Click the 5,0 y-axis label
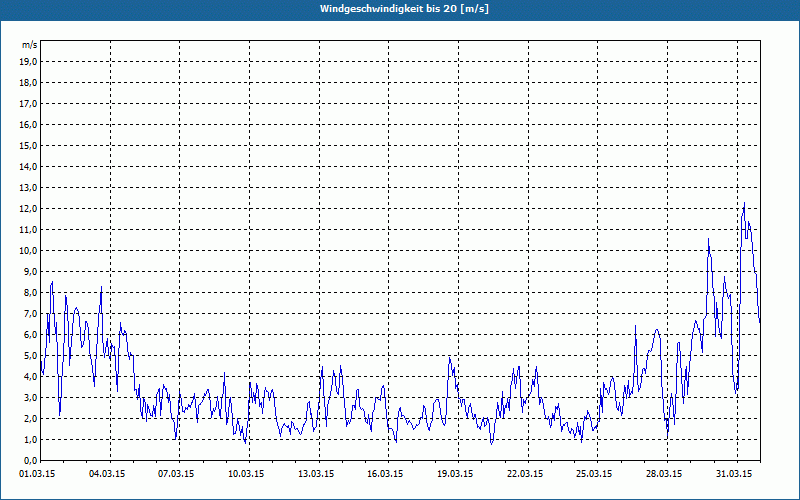This screenshot has width=800, height=500. (30, 356)
